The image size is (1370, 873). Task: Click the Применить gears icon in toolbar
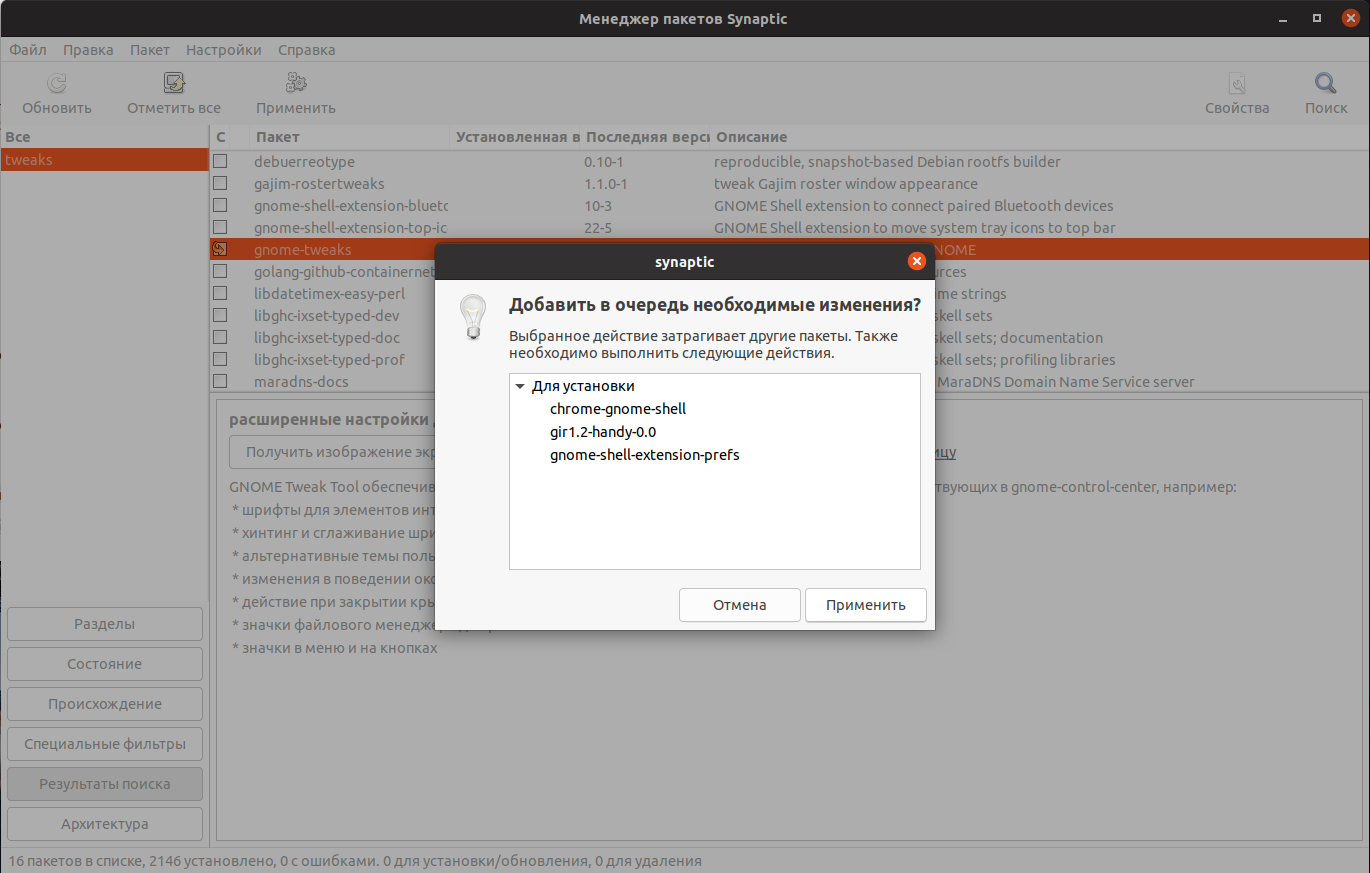pos(295,84)
